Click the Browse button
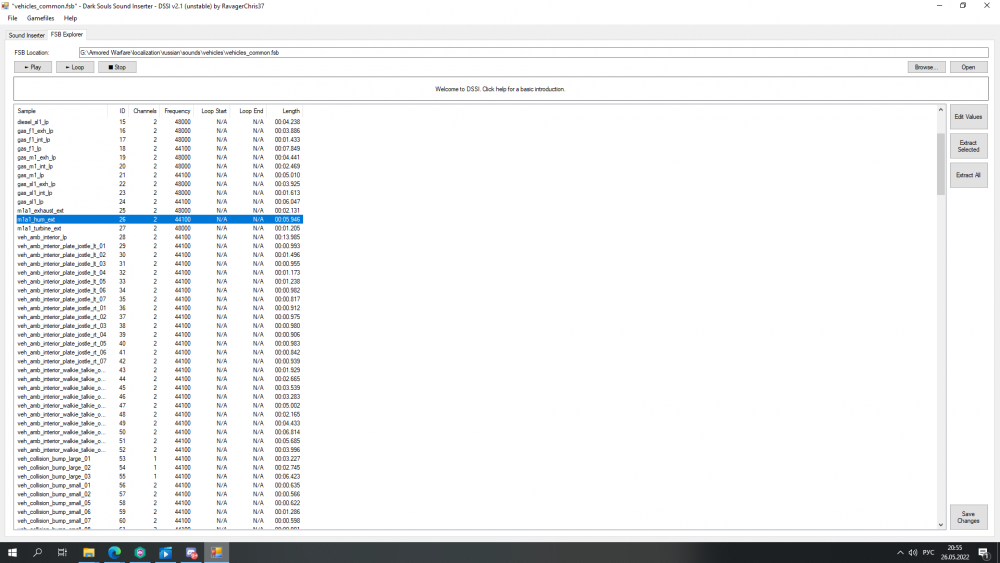This screenshot has height=563, width=1000. coord(926,67)
